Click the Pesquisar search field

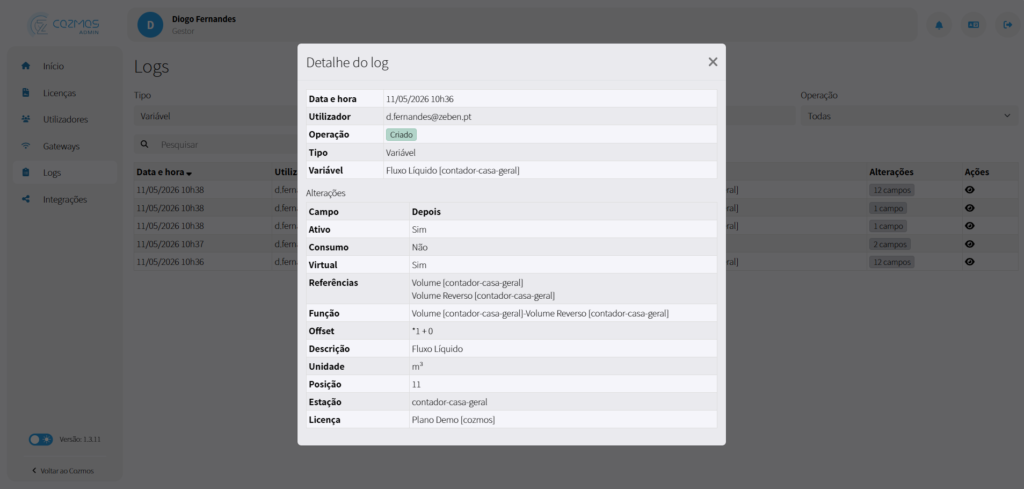(x=225, y=144)
